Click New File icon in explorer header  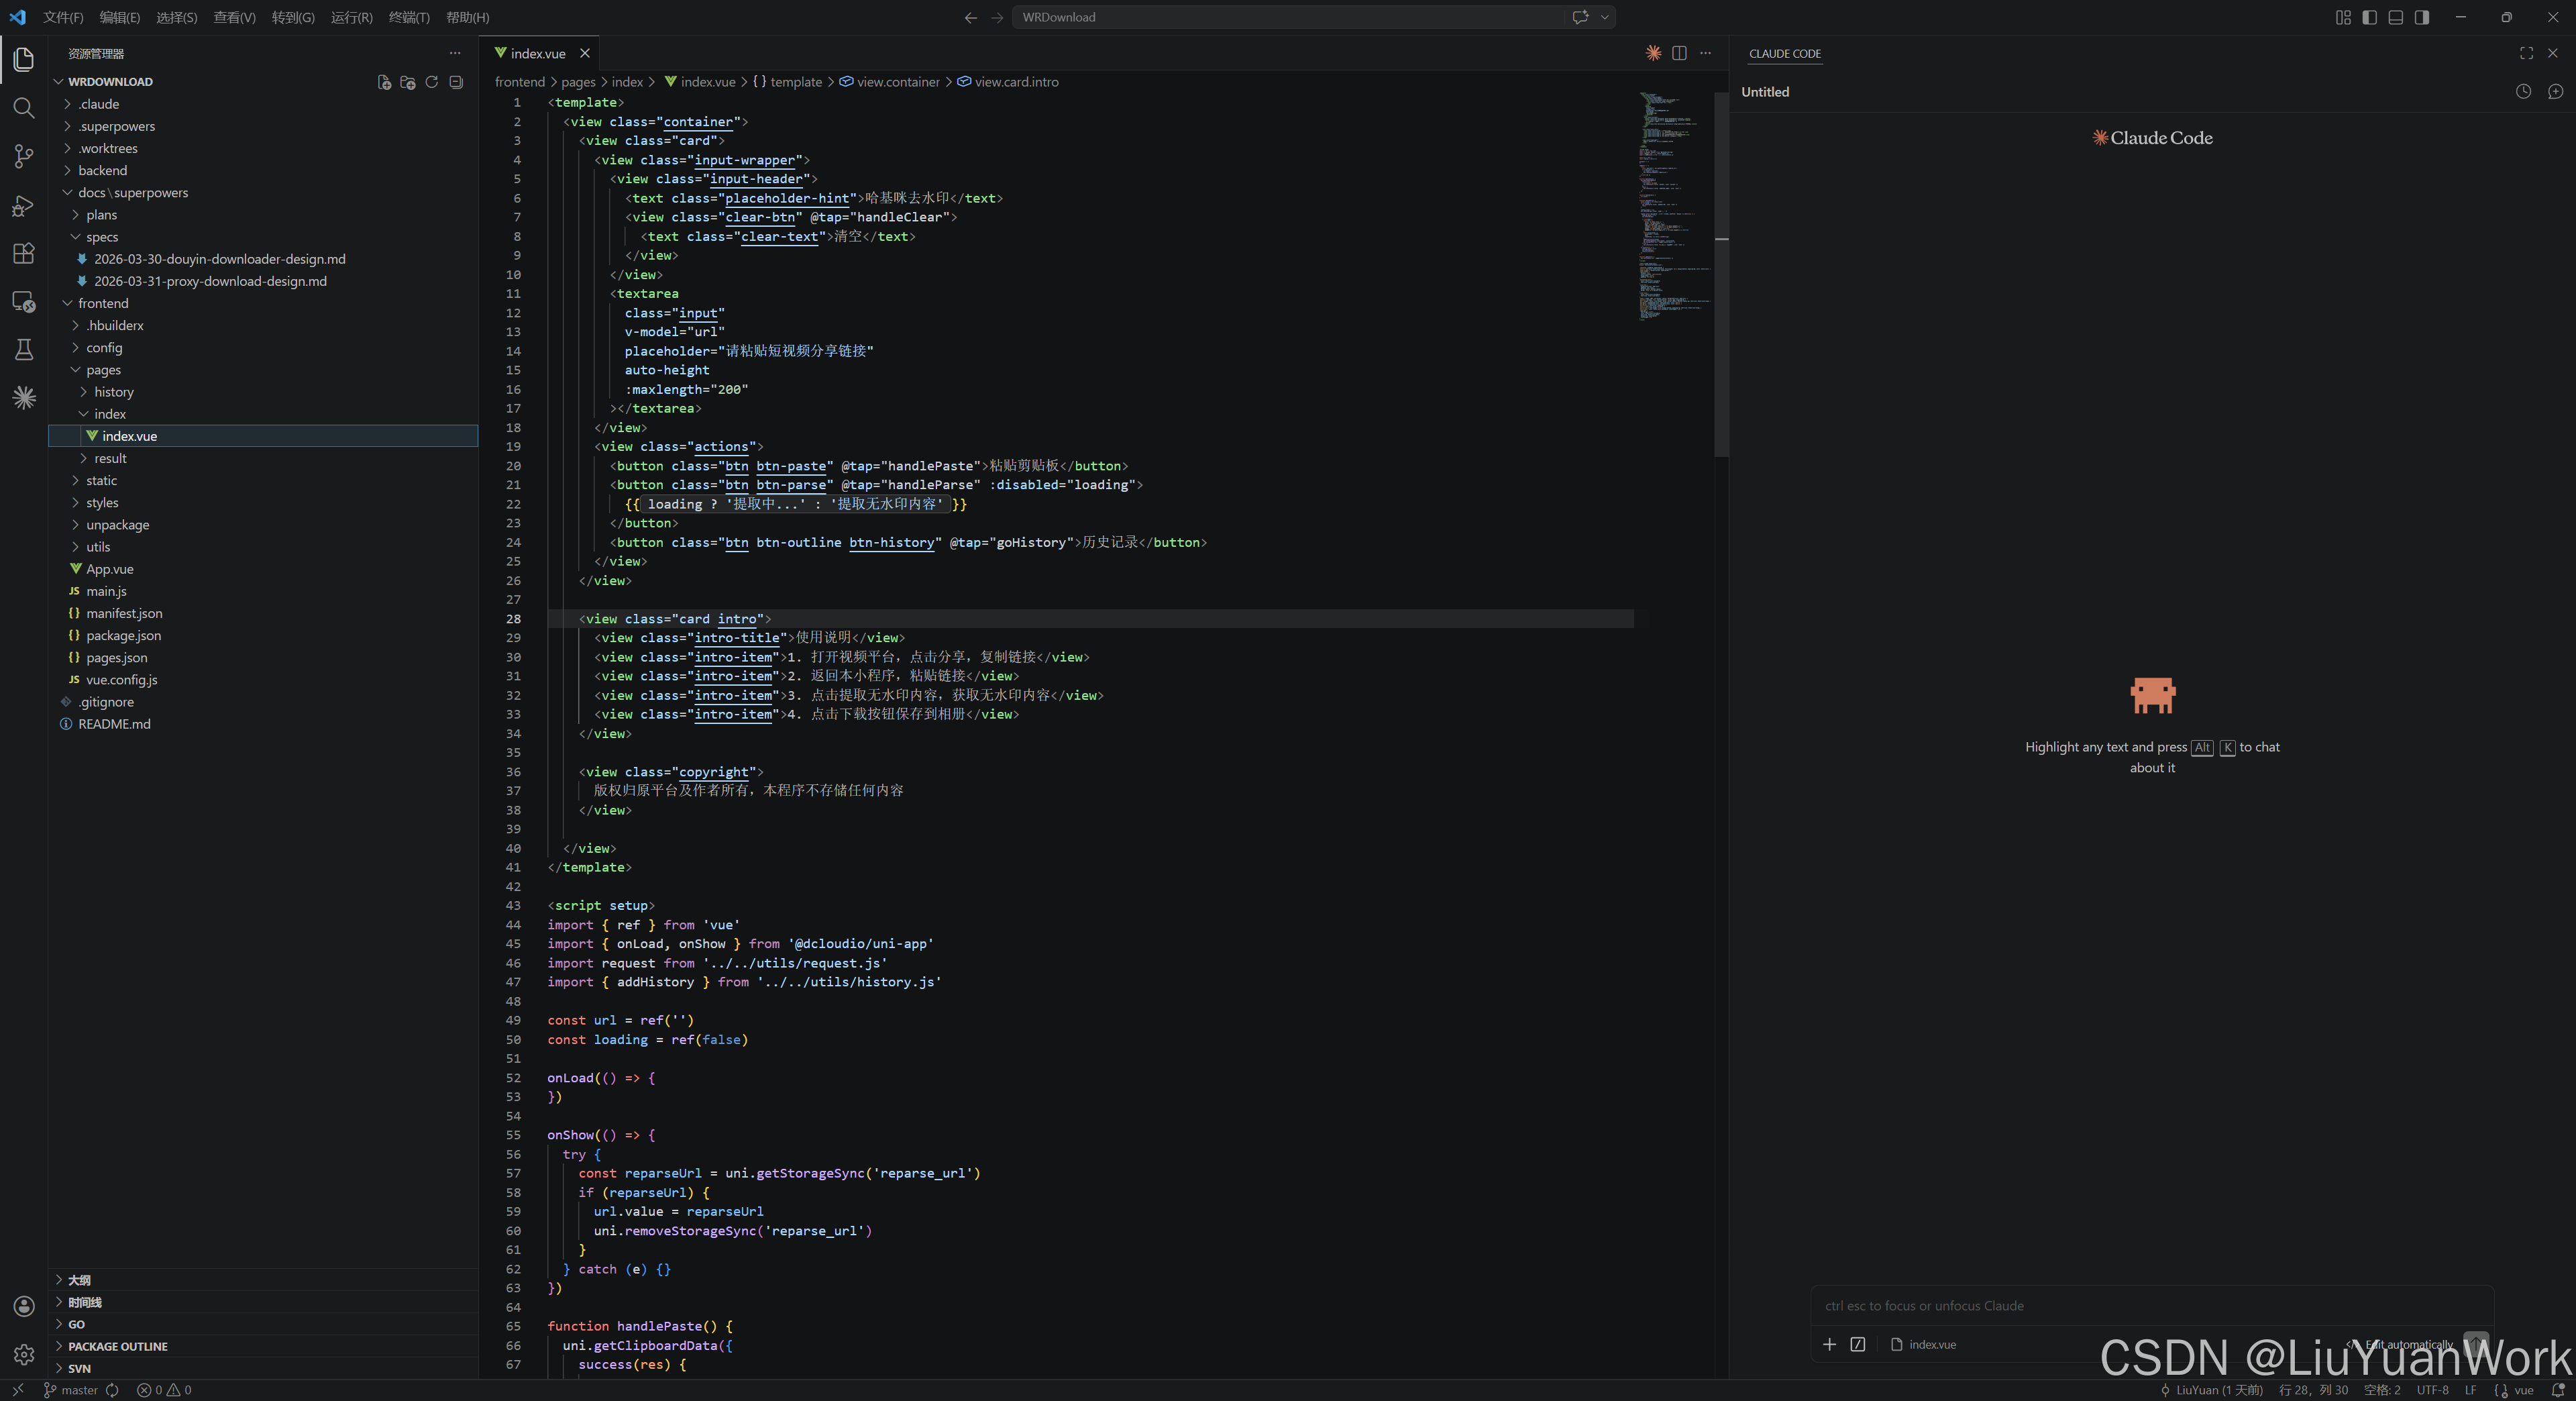[x=384, y=82]
